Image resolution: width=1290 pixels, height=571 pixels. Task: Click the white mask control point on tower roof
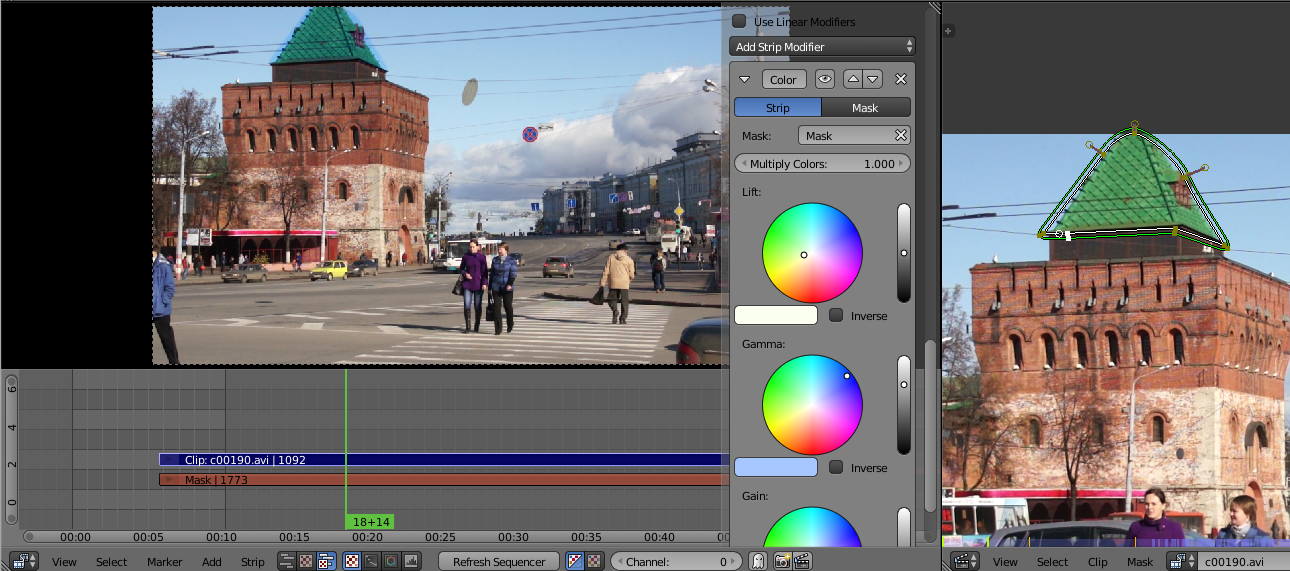click(1068, 236)
